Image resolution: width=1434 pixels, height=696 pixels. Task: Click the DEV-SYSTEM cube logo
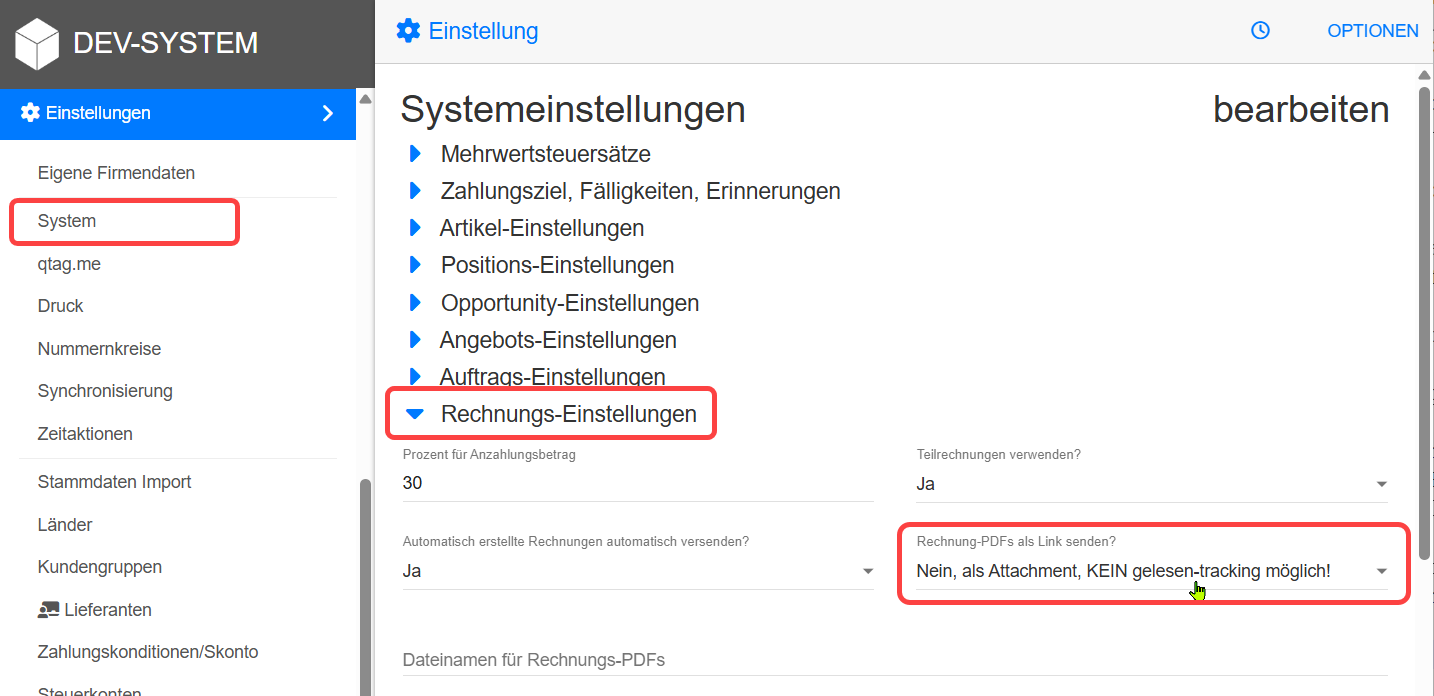[x=36, y=42]
